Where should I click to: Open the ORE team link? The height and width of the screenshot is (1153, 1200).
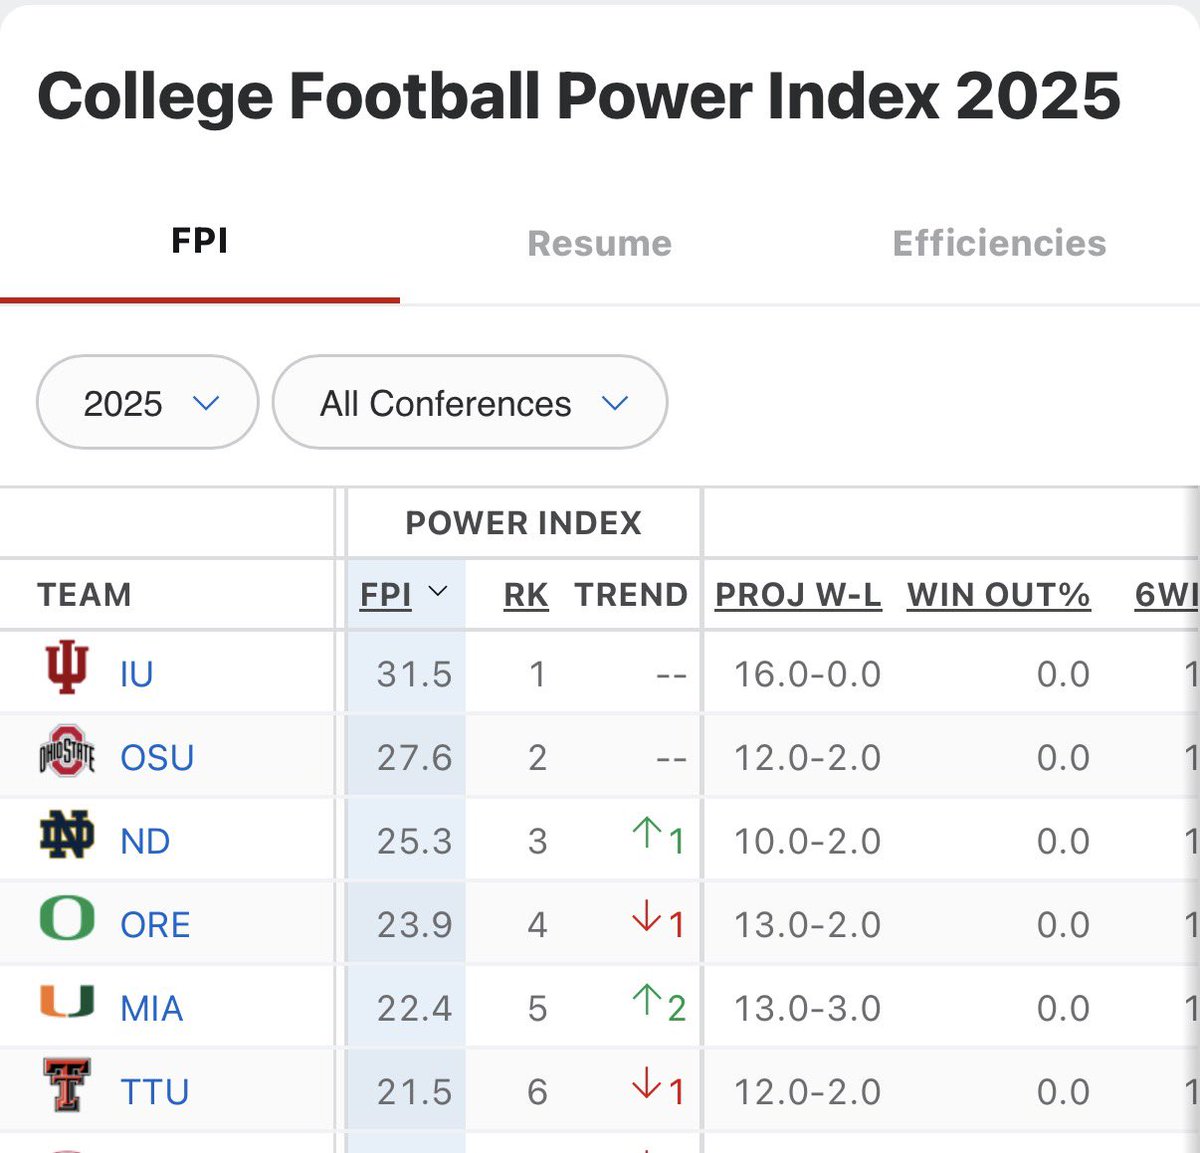(155, 925)
